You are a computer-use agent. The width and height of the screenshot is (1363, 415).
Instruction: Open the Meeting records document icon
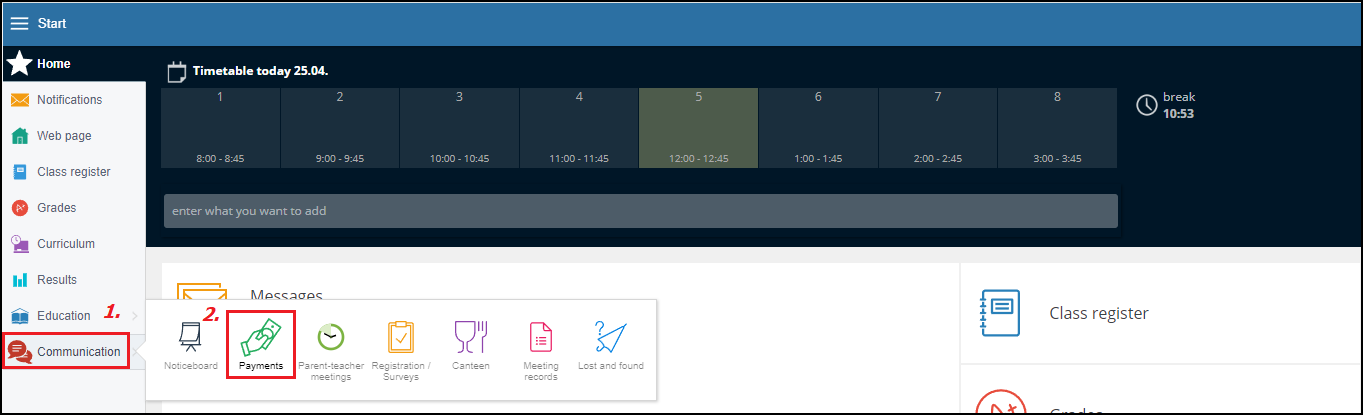[541, 337]
